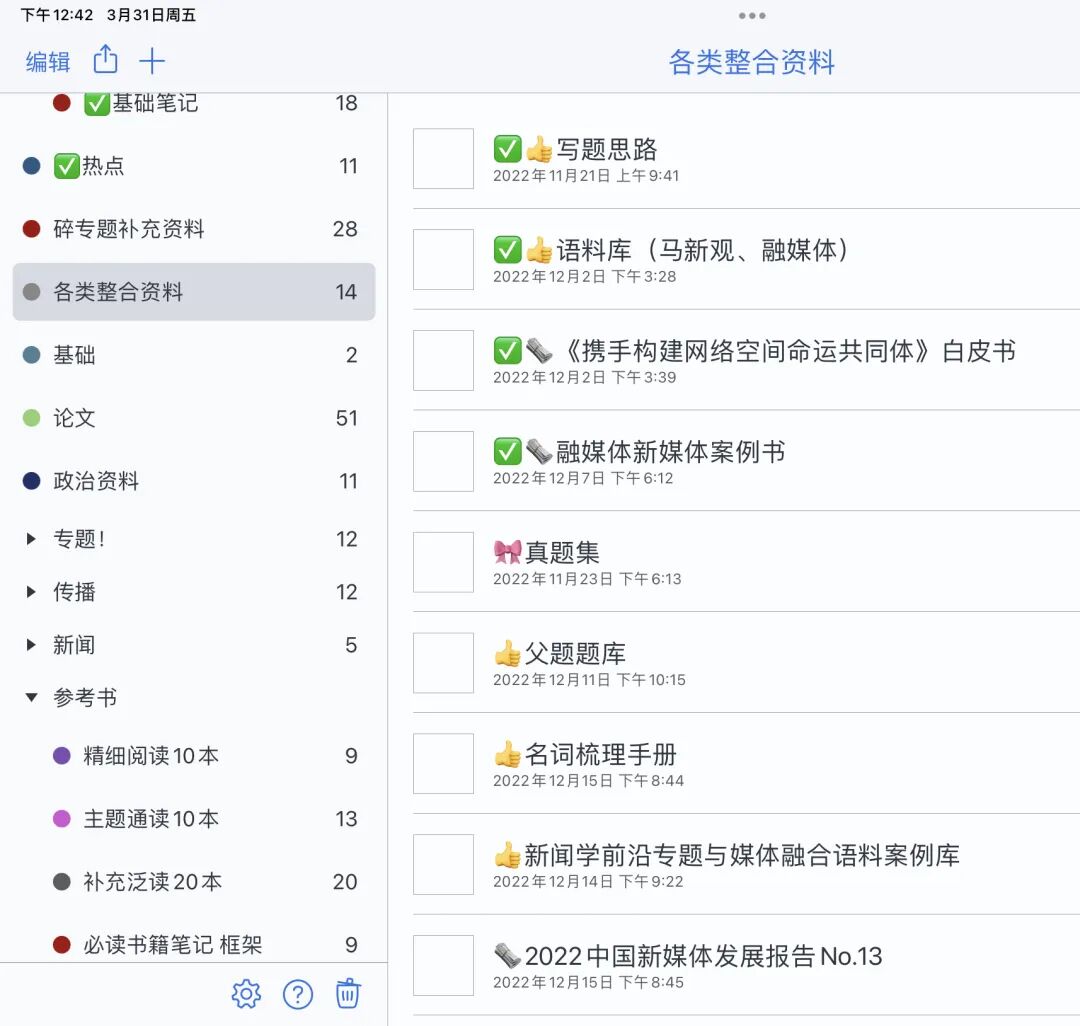Tick the checkbox of 真题集 note
Viewport: 1080px width, 1026px height.
[x=443, y=562]
